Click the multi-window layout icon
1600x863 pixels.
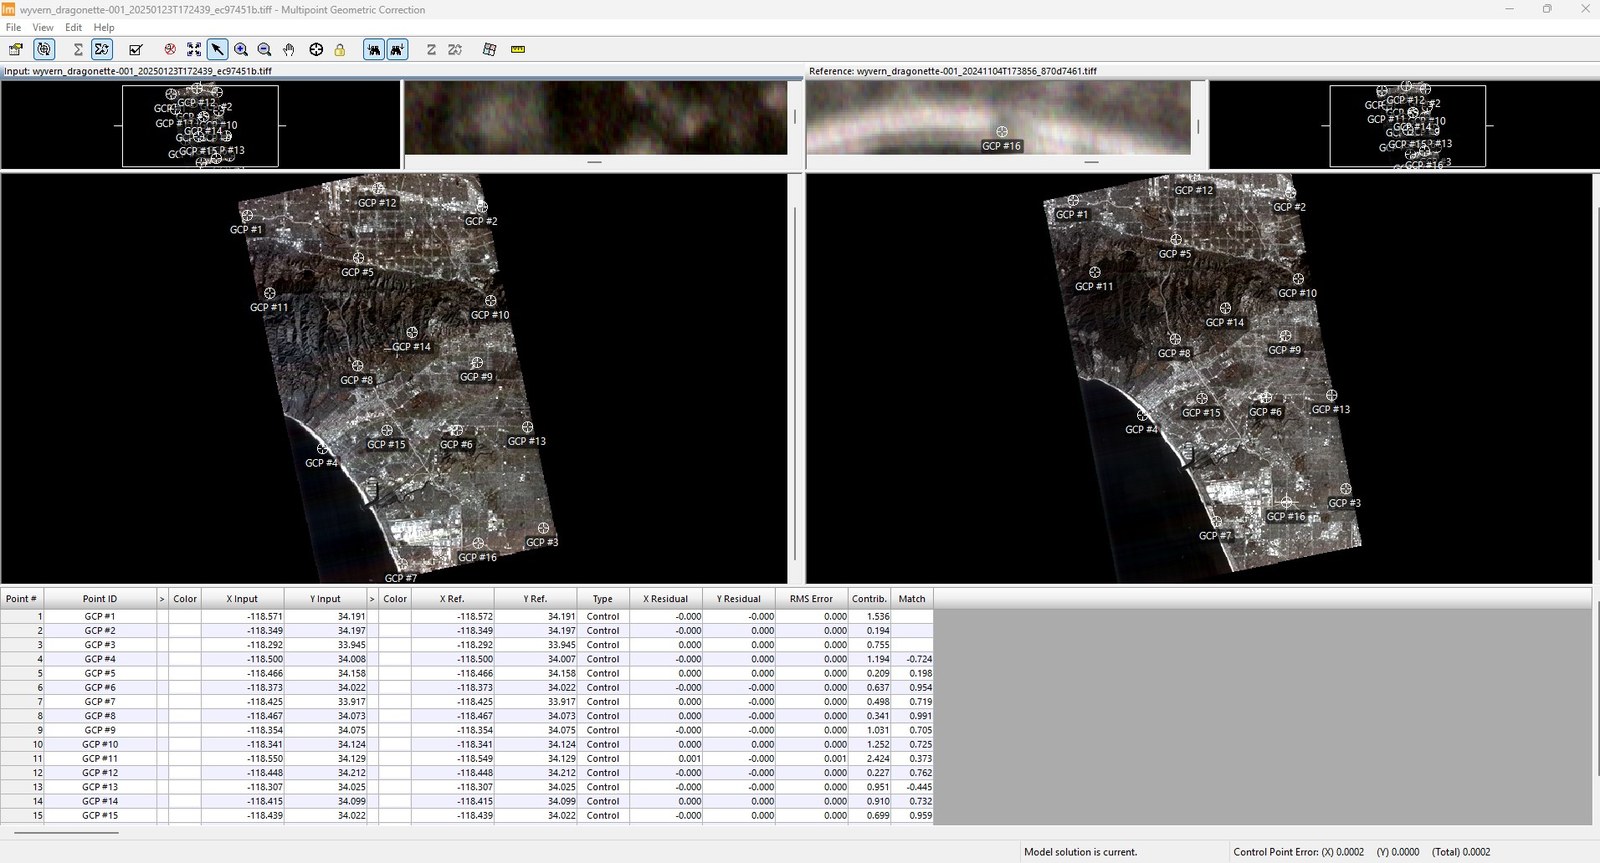pos(489,49)
